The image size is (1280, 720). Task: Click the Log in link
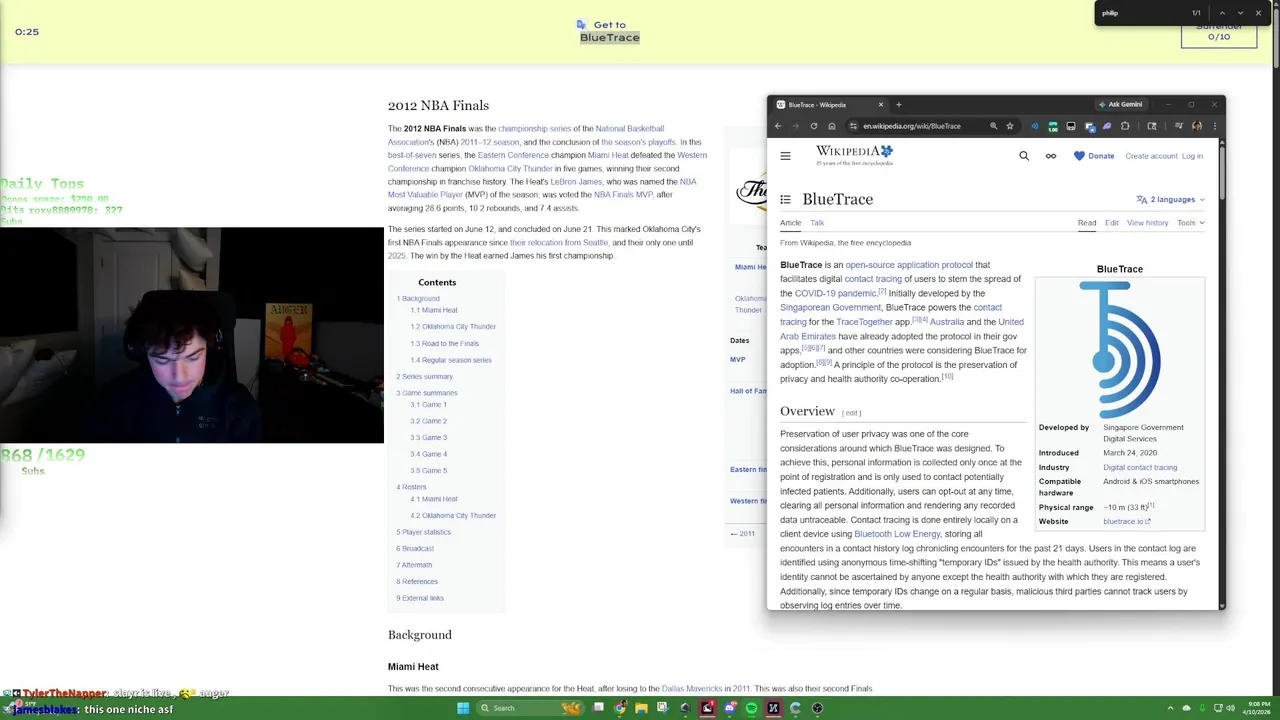1192,156
